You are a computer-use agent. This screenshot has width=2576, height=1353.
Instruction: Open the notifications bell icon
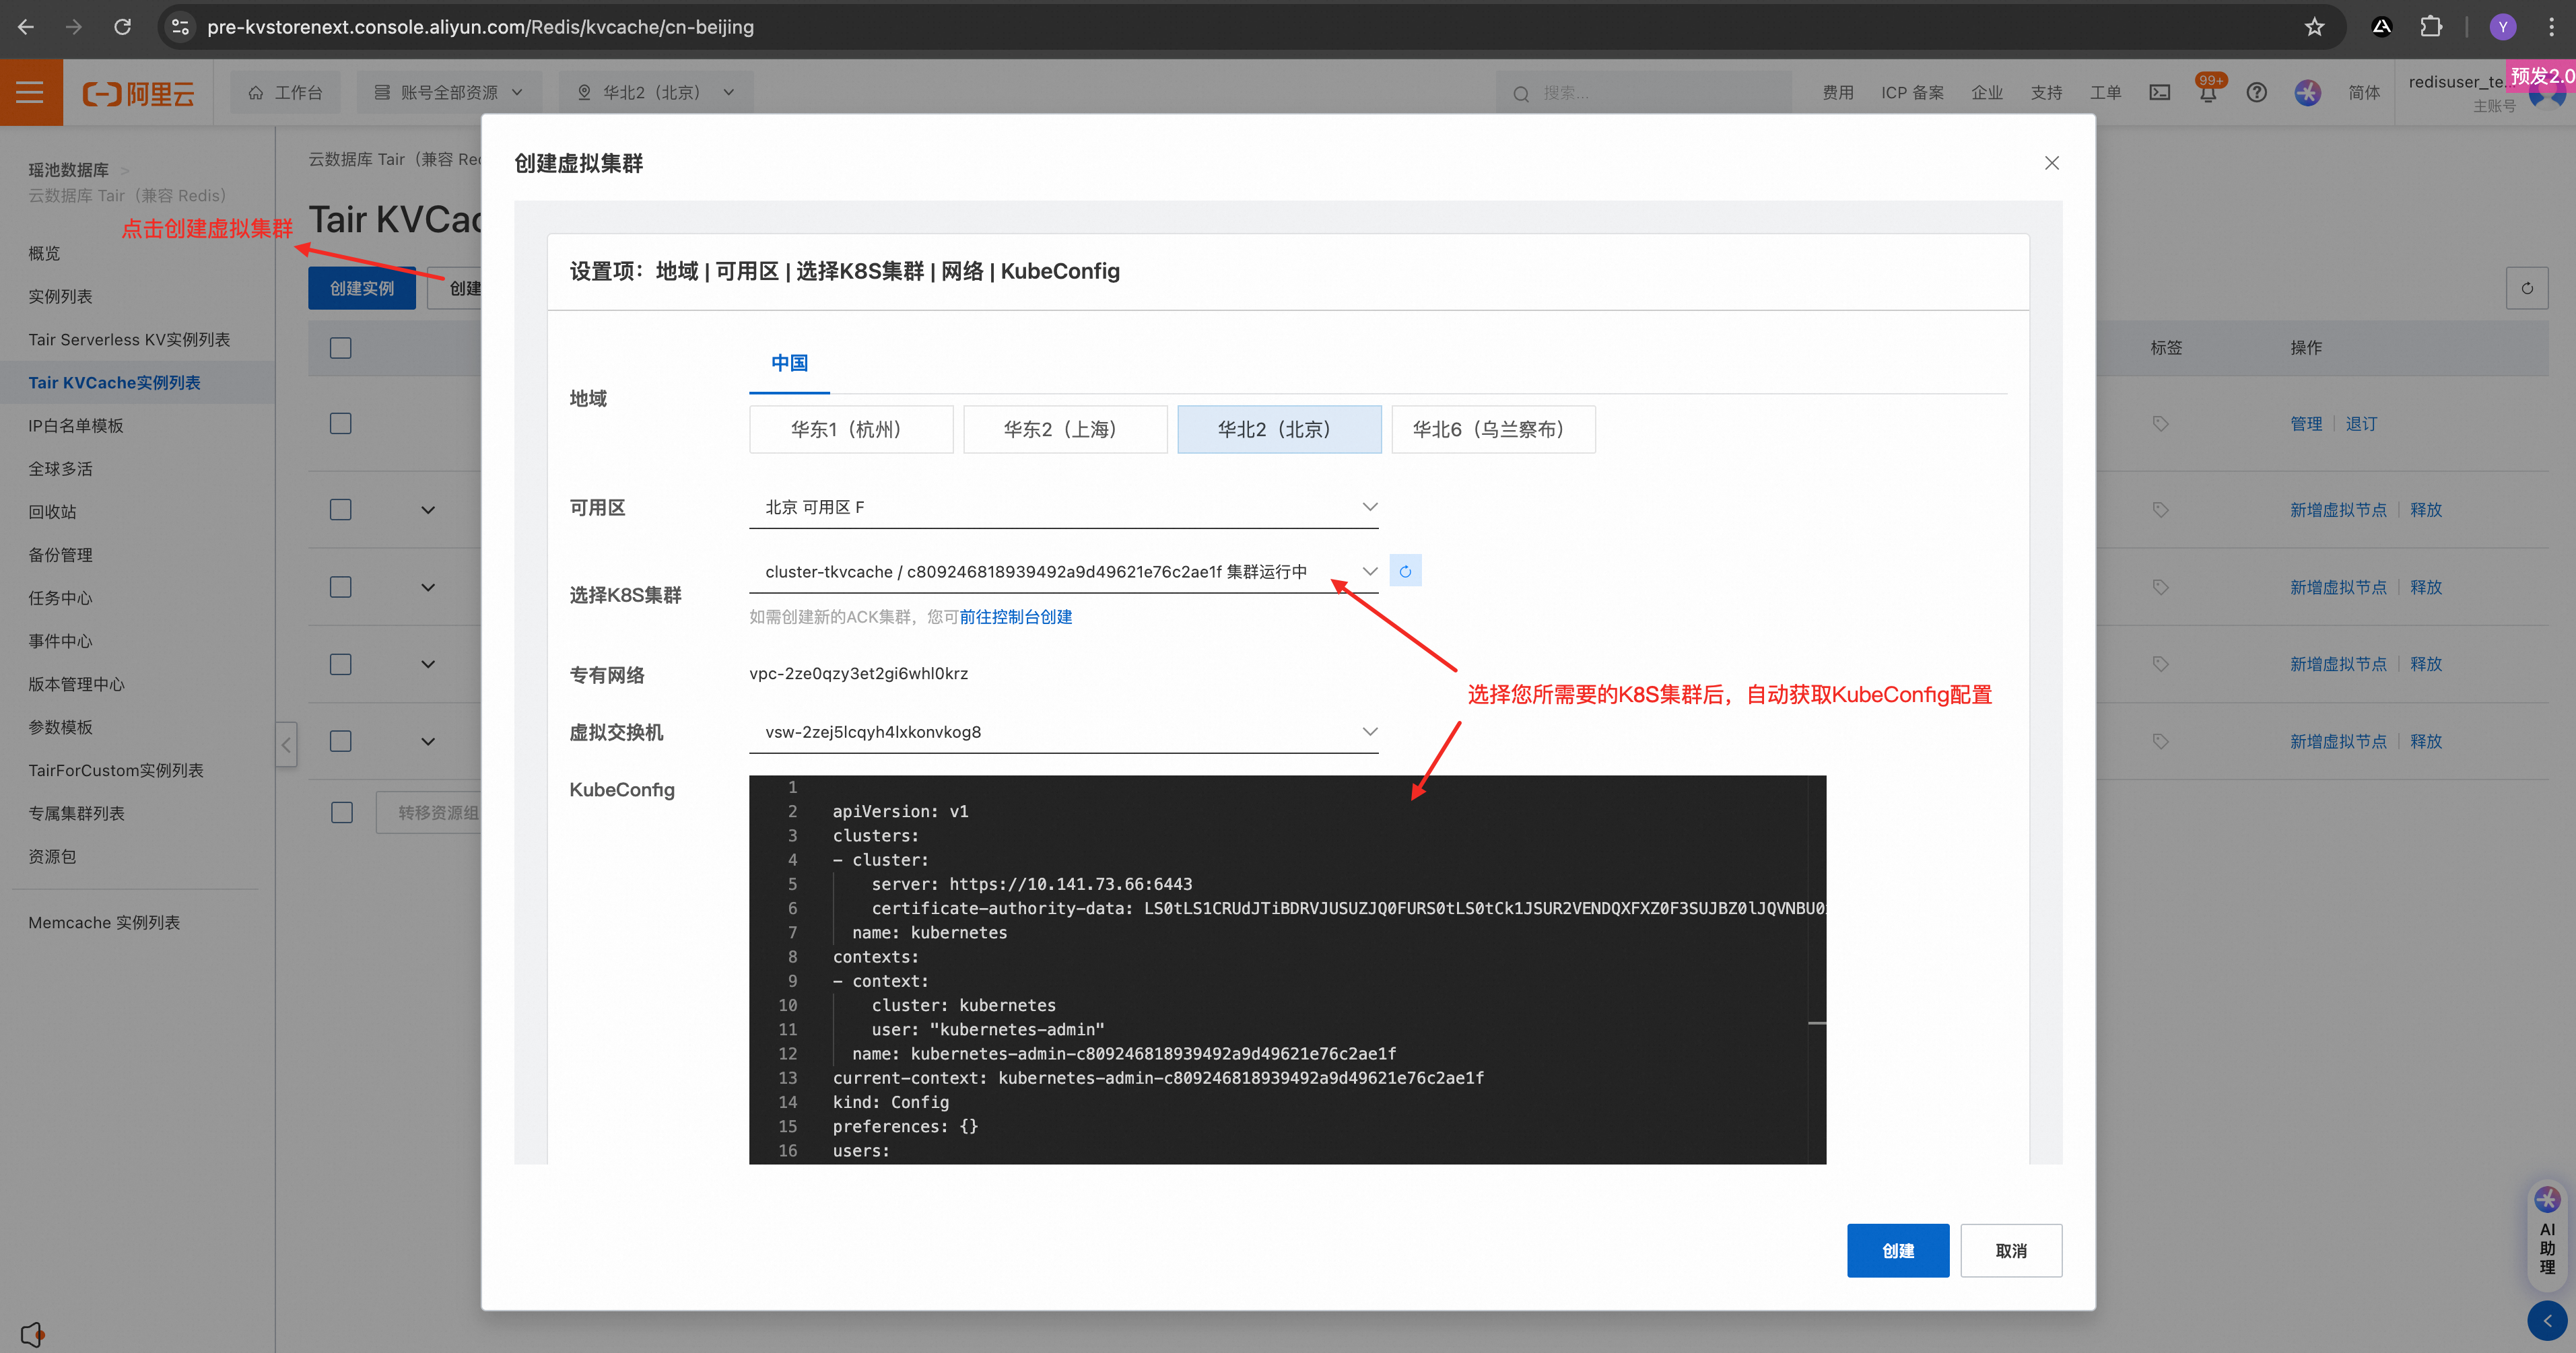tap(2207, 93)
